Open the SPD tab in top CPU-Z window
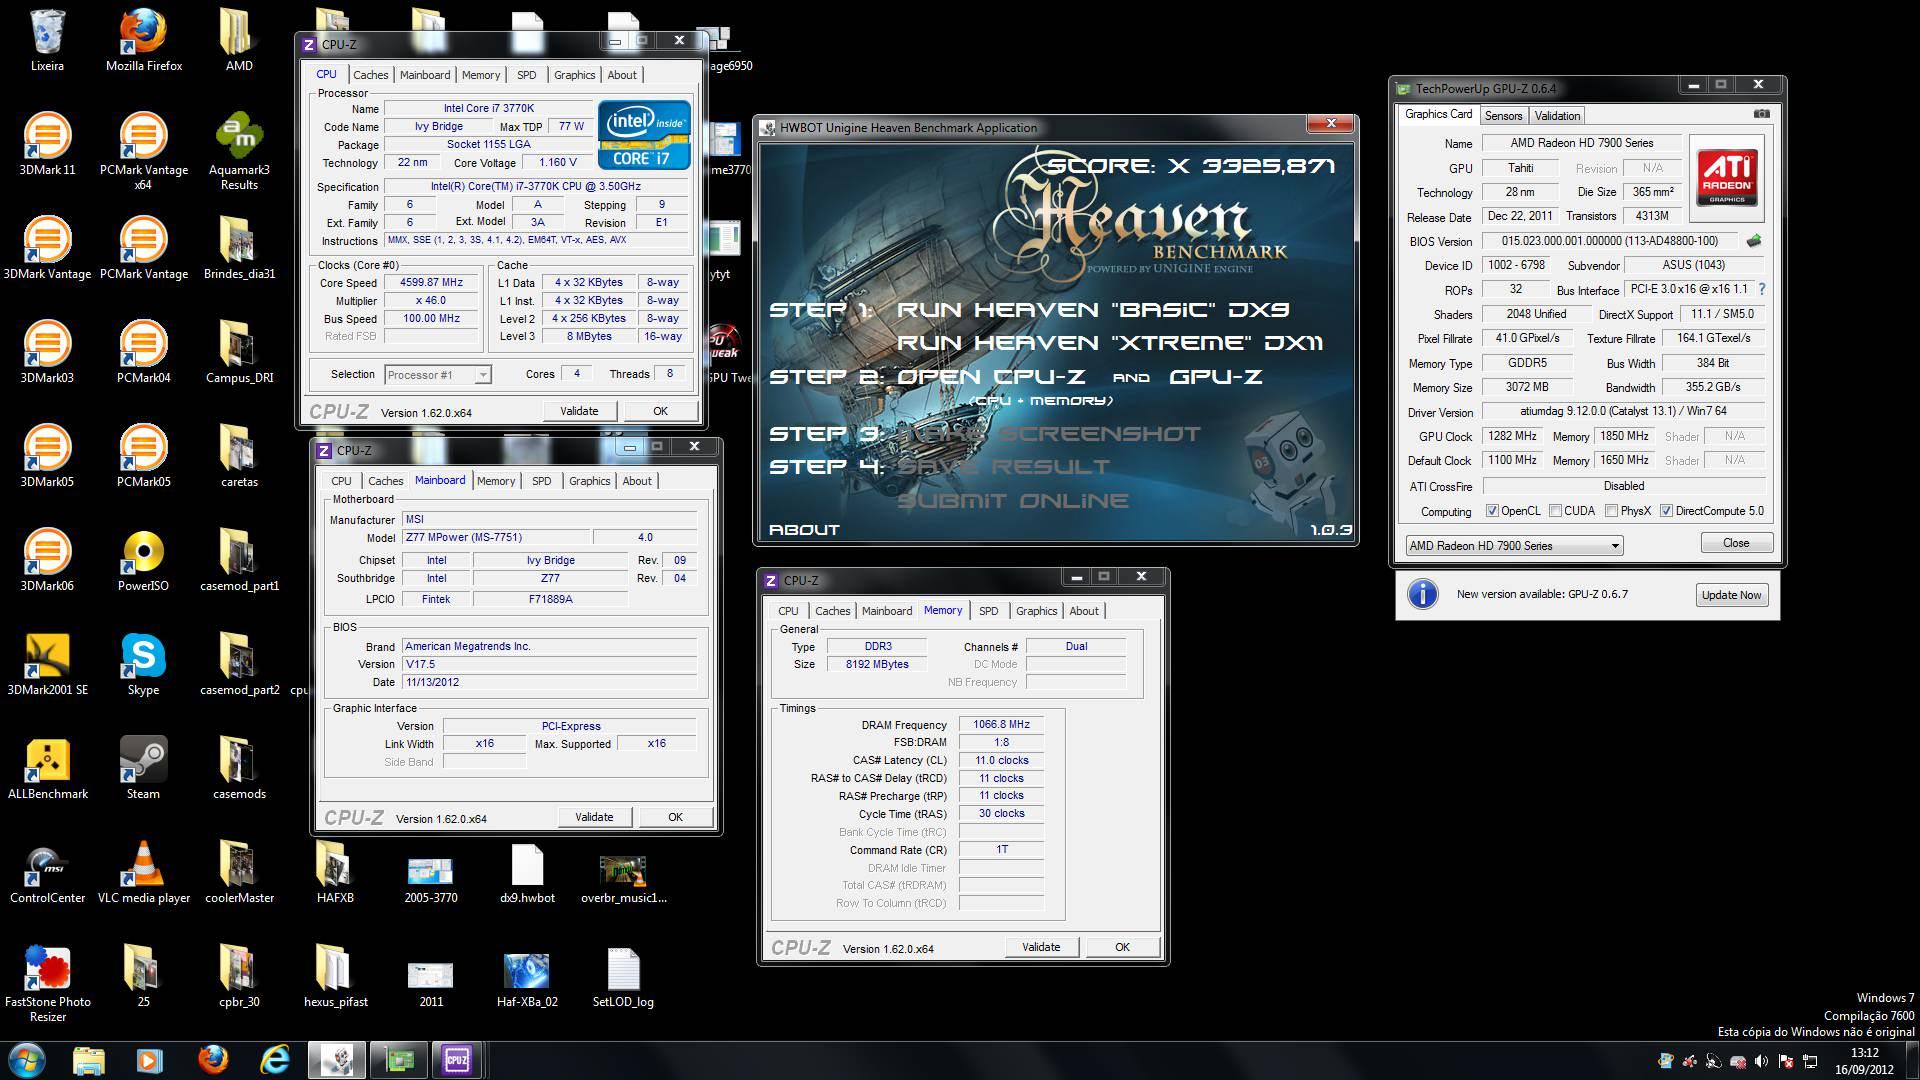Viewport: 1920px width, 1080px height. (526, 75)
